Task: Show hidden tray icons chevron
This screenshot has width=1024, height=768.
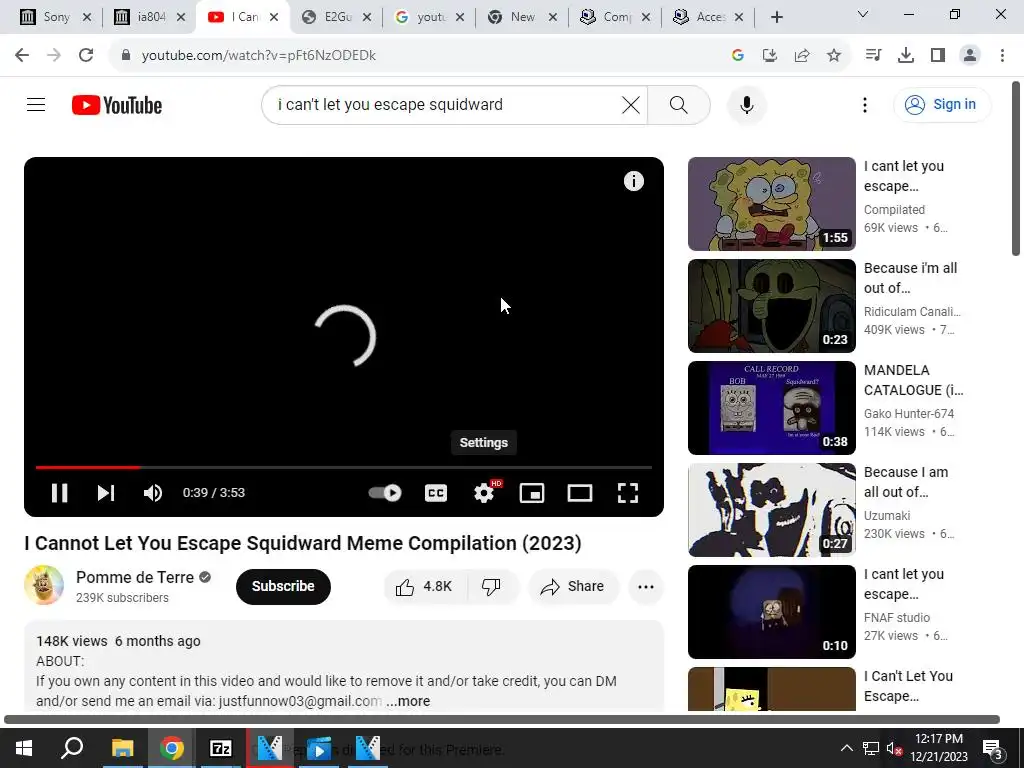Action: (846, 748)
